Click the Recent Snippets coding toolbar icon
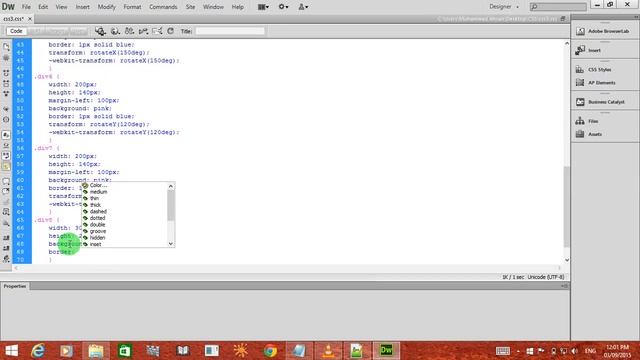This screenshot has width=640, height=360. pos(6,212)
